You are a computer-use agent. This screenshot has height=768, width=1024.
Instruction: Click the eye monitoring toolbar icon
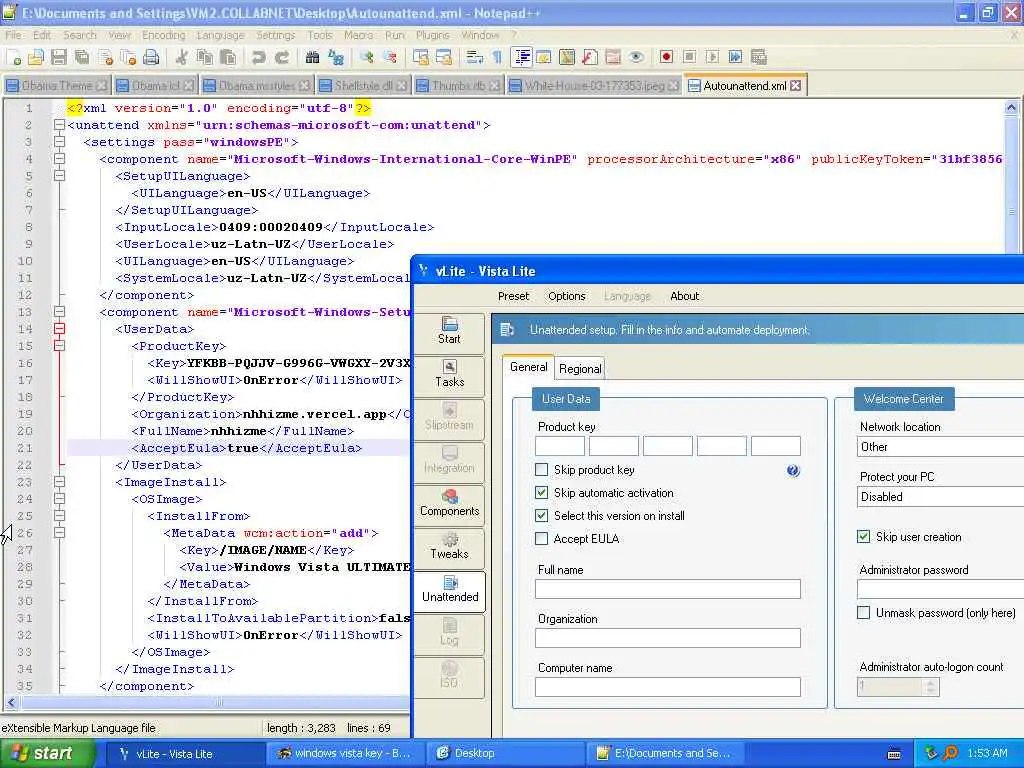[x=636, y=57]
